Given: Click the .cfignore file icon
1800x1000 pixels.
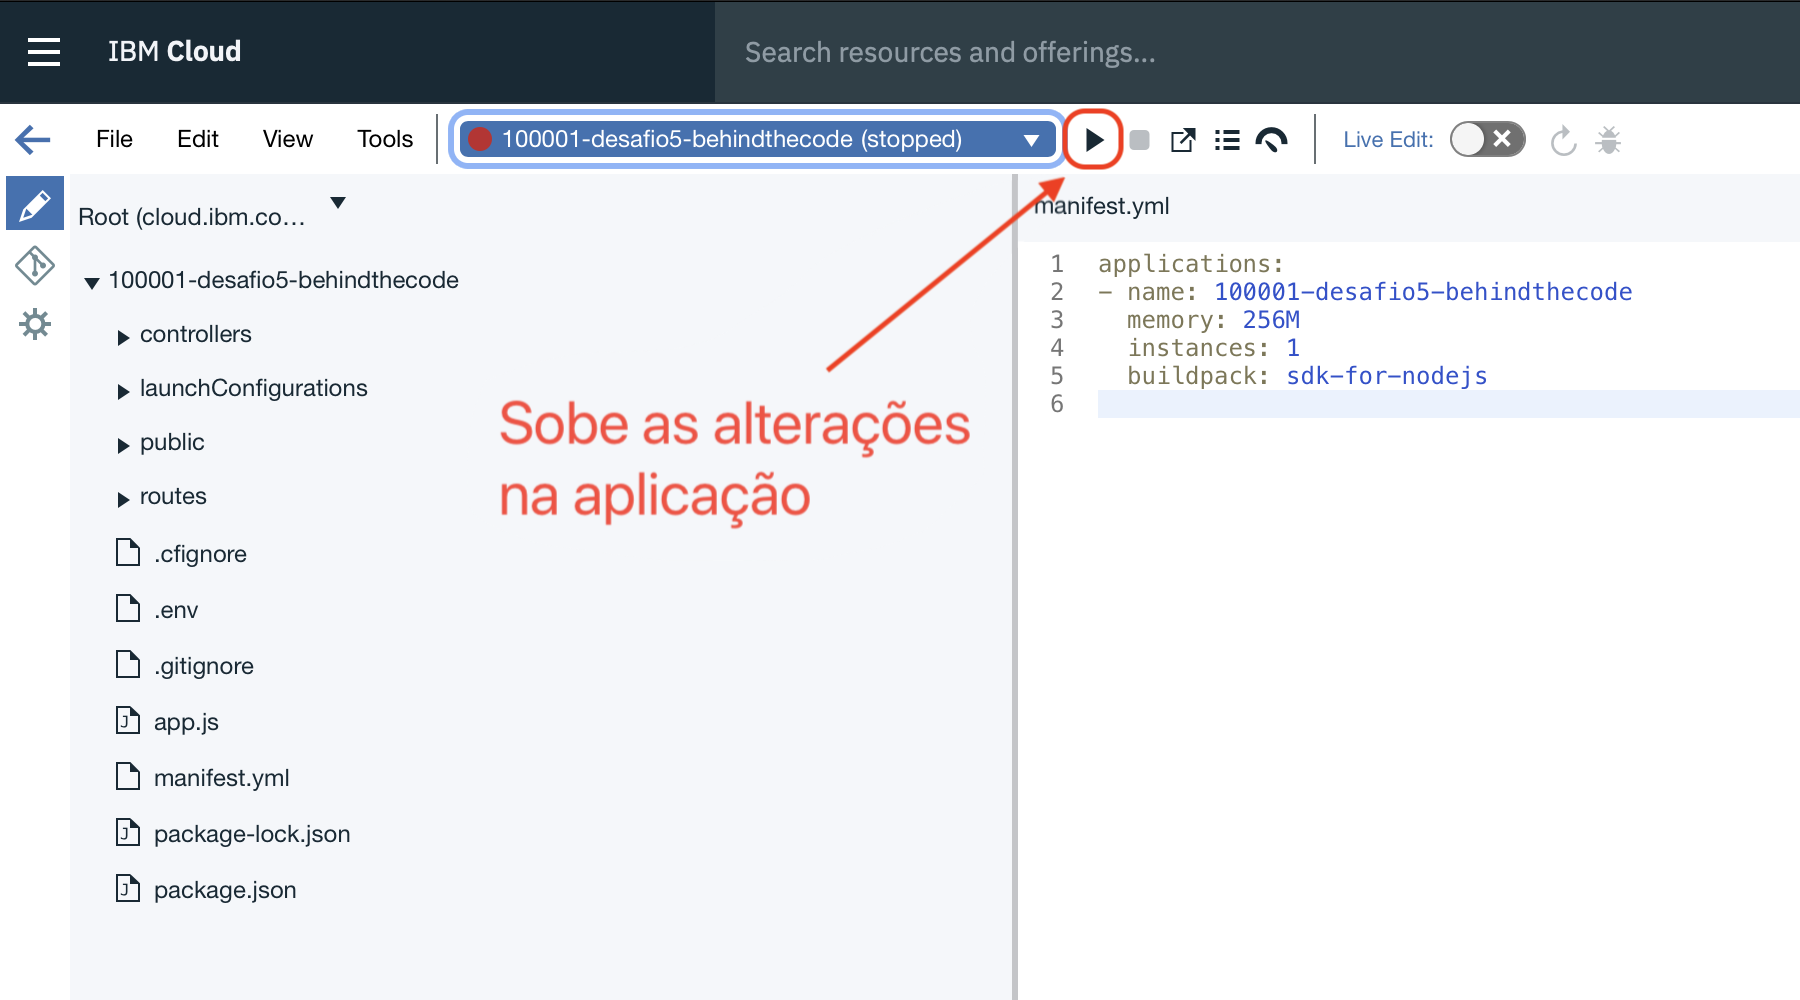Looking at the screenshot, I should point(128,552).
